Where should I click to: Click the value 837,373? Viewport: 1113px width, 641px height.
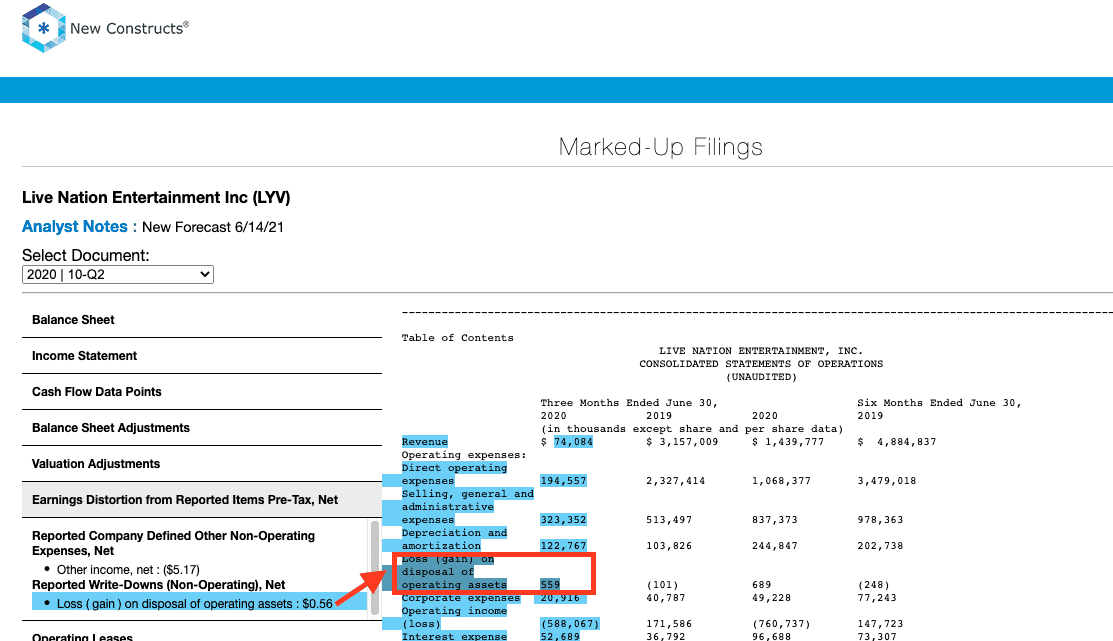(x=774, y=520)
